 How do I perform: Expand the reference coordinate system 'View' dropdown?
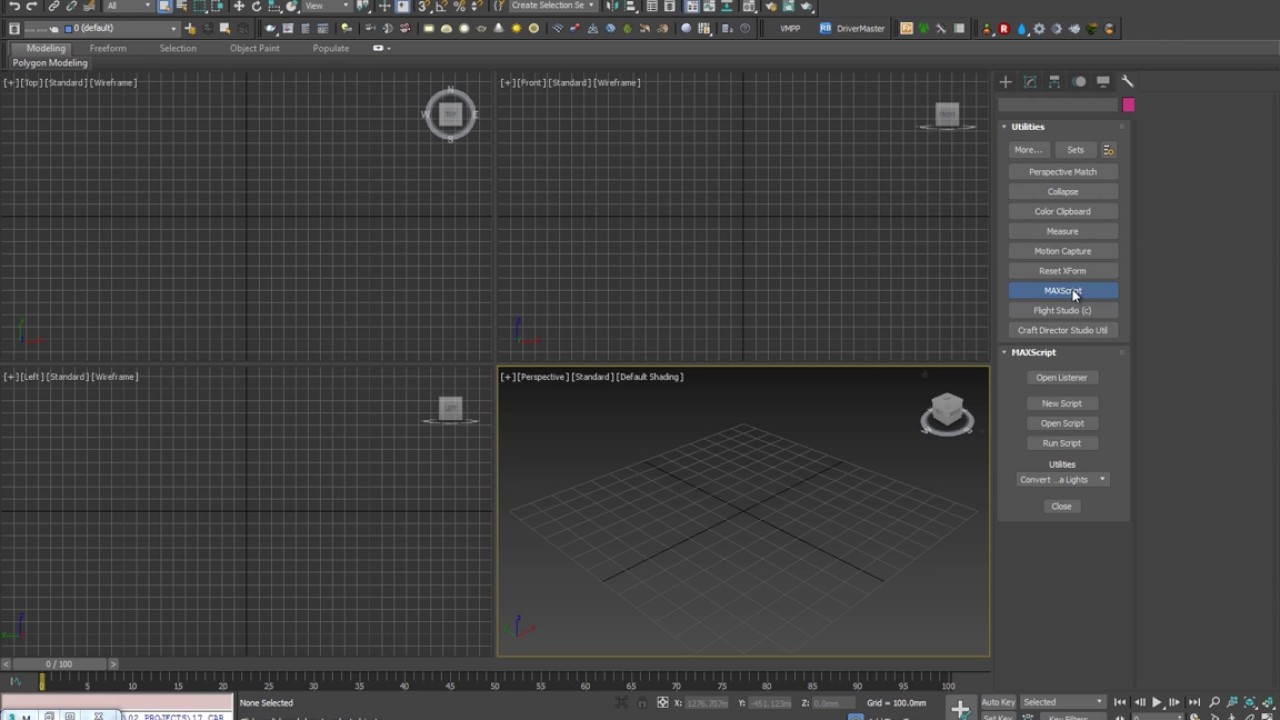[x=327, y=6]
